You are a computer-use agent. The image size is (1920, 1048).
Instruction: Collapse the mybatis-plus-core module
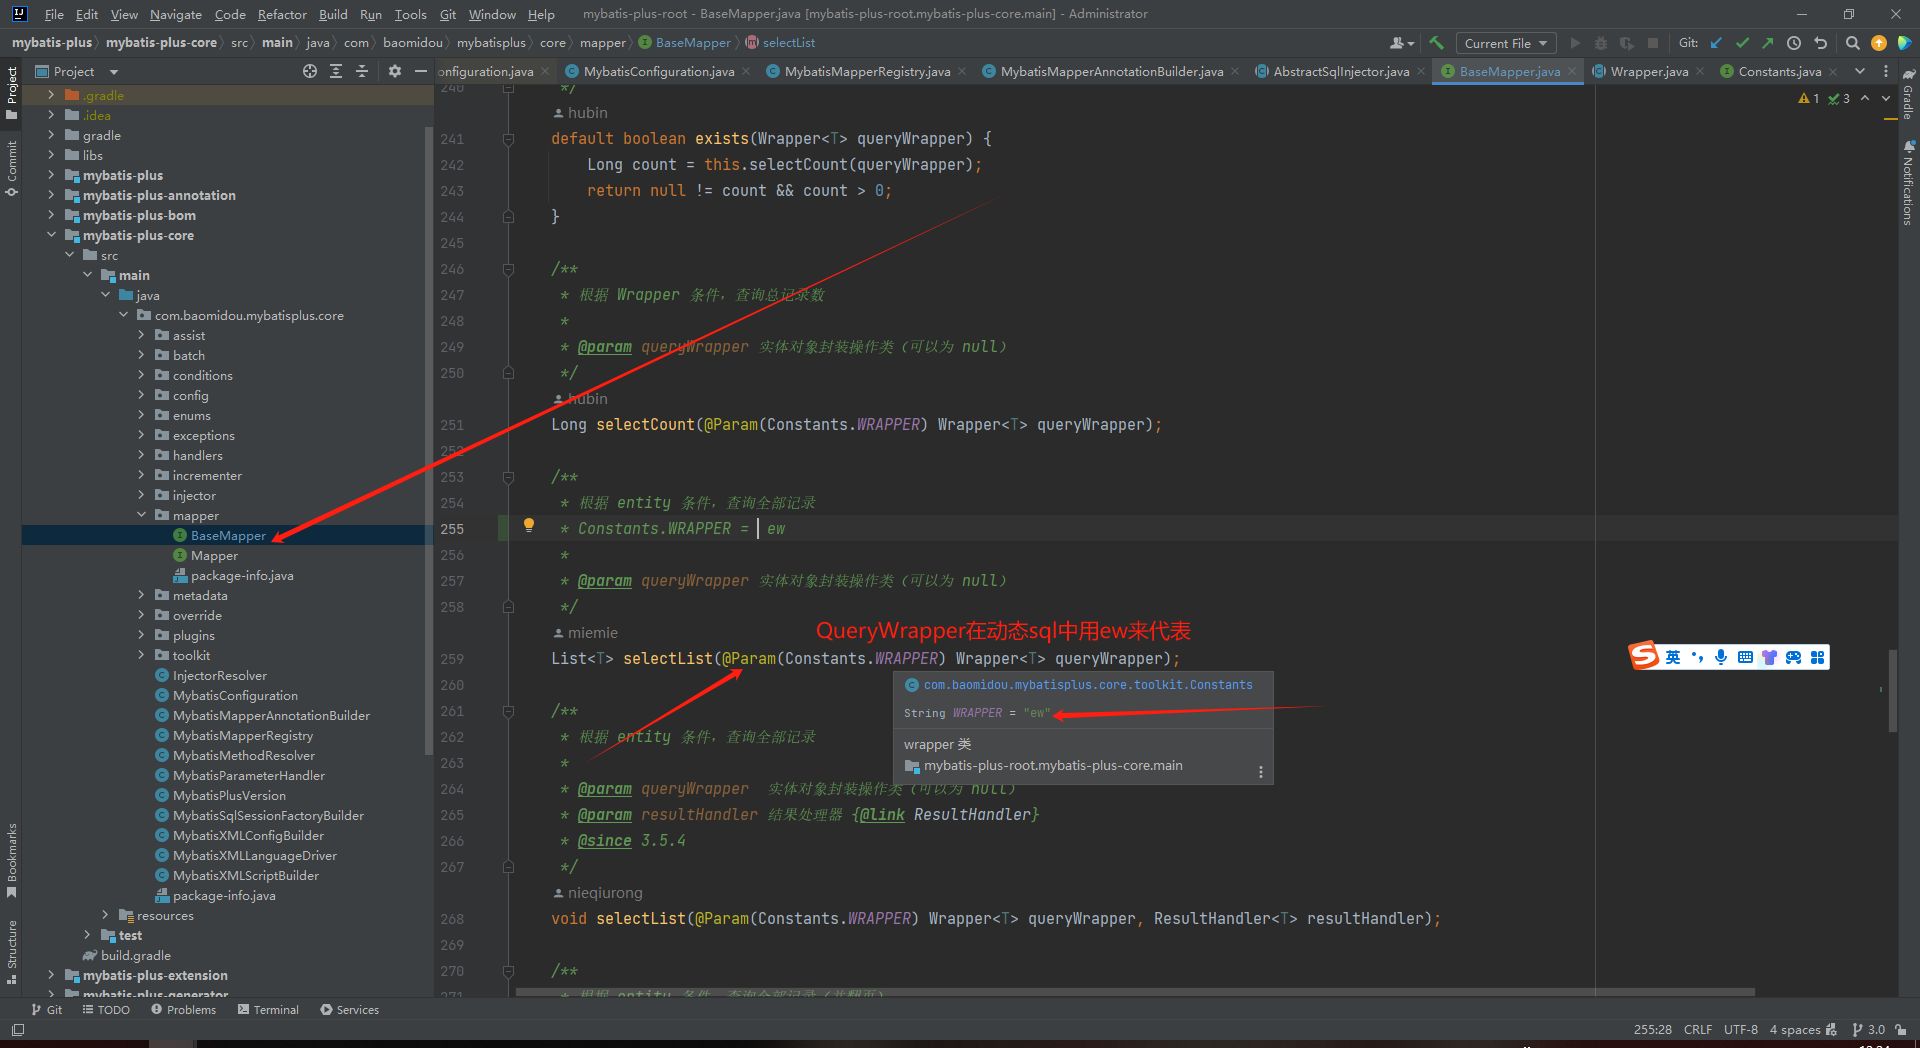tap(51, 235)
